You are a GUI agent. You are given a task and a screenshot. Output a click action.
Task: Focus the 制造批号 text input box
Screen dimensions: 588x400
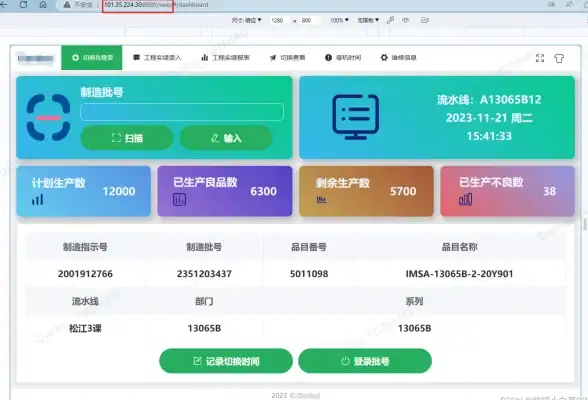[182, 112]
